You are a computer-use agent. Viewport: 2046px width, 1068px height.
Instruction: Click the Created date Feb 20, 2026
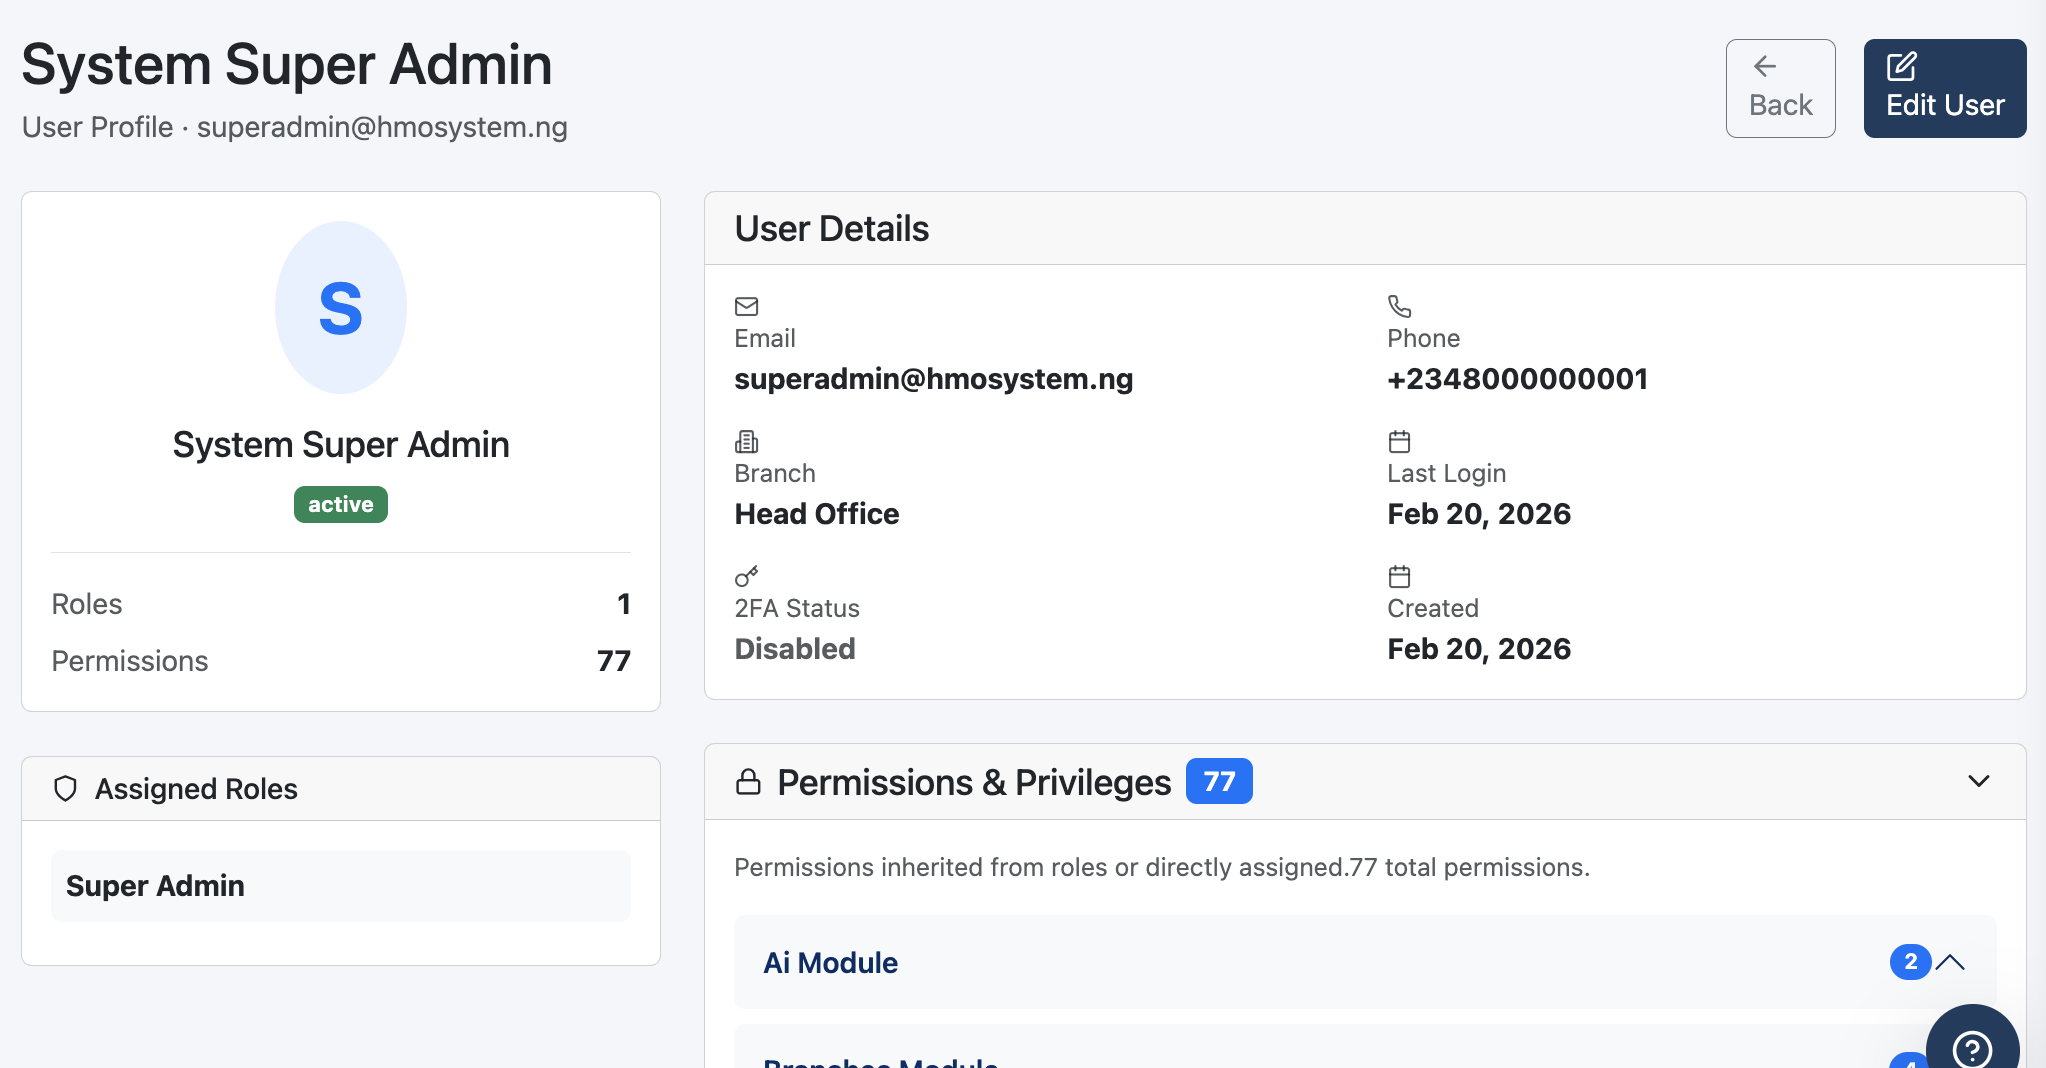1479,649
